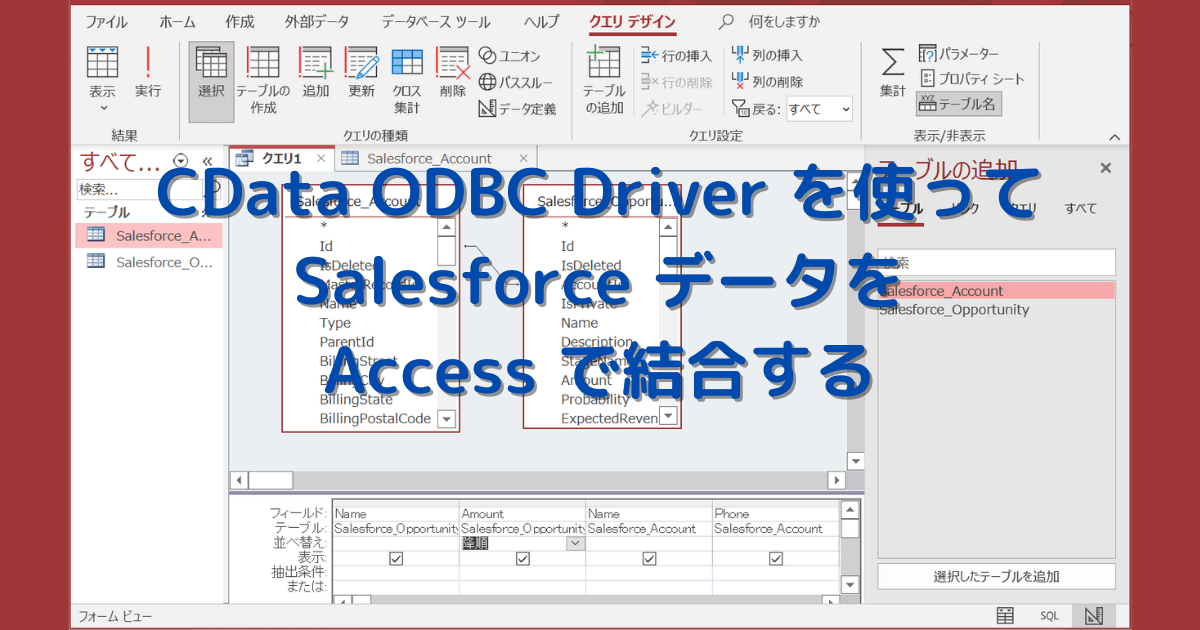Toggle 表示 checkbox for Amount column
This screenshot has width=1200, height=630.
click(523, 558)
